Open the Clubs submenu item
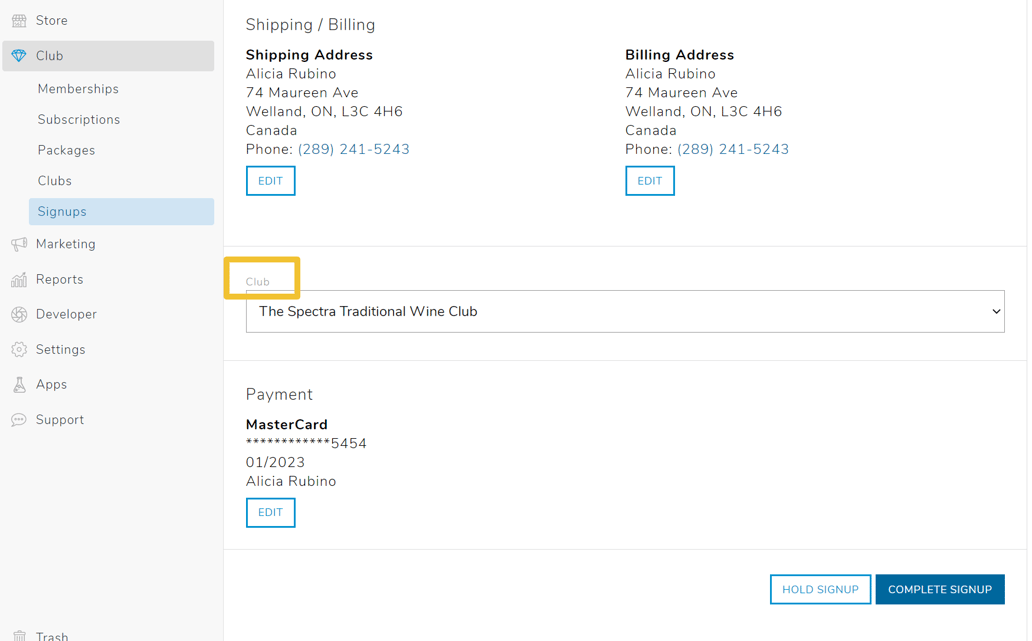1032x641 pixels. (55, 181)
